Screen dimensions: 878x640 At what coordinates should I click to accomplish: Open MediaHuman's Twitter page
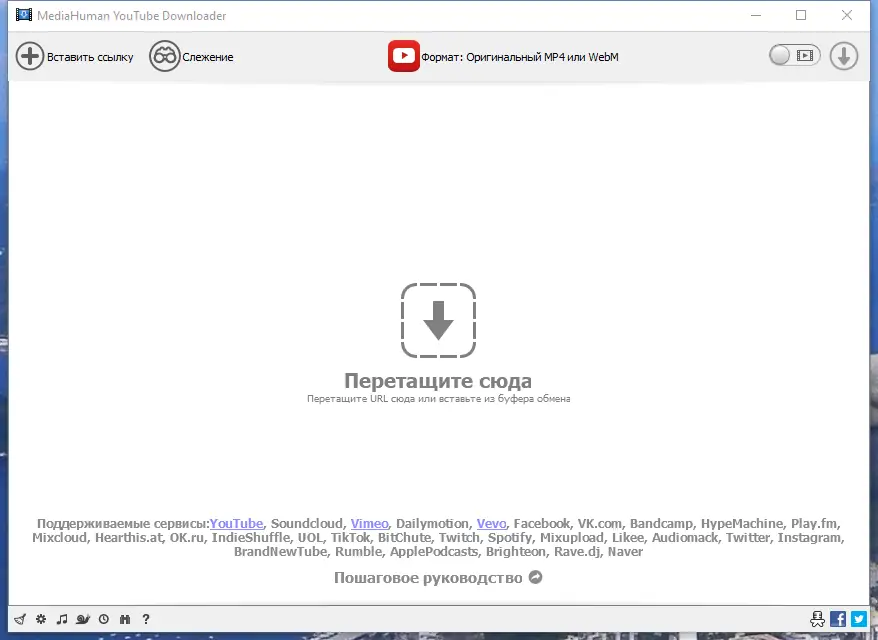point(859,619)
